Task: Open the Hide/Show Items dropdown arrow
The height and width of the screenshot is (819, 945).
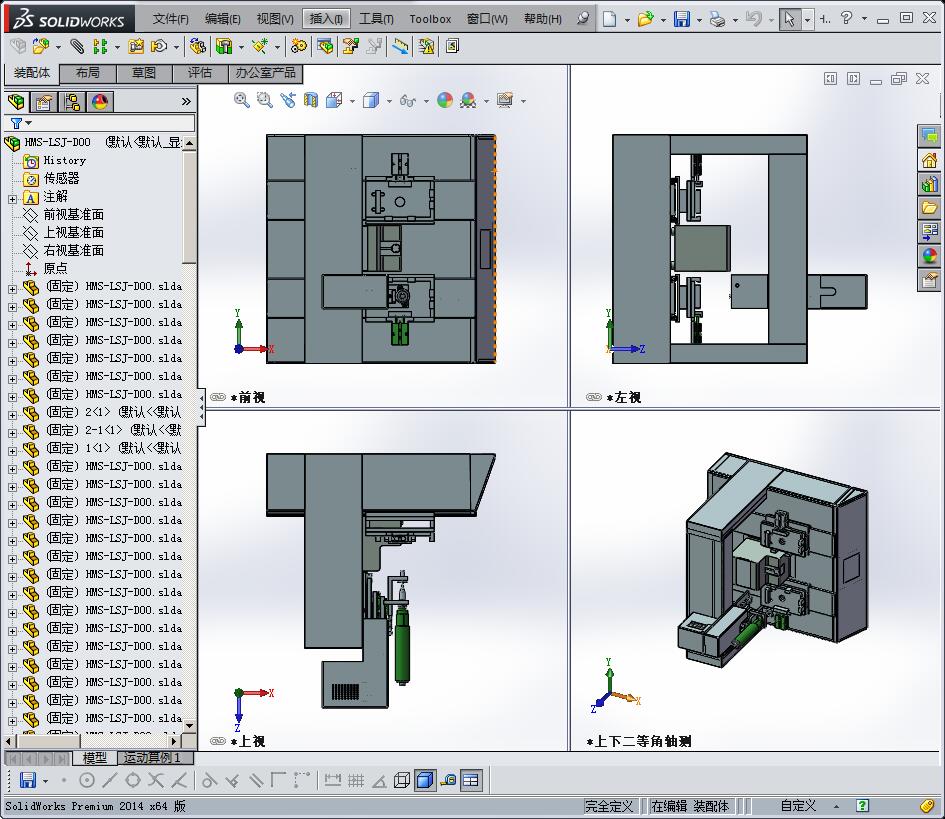Action: point(426,100)
